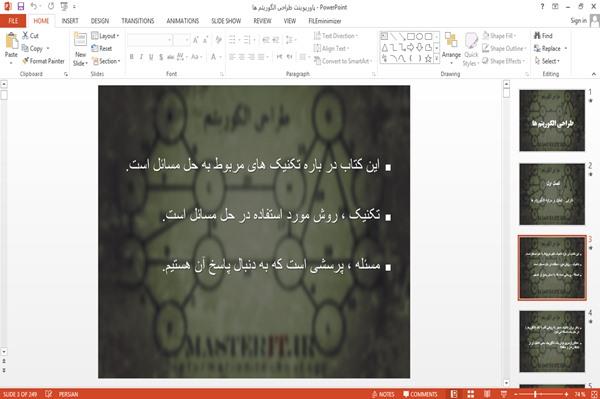Viewport: 600px width, 399px height.
Task: Open Quick Styles gallery
Action: point(471,50)
